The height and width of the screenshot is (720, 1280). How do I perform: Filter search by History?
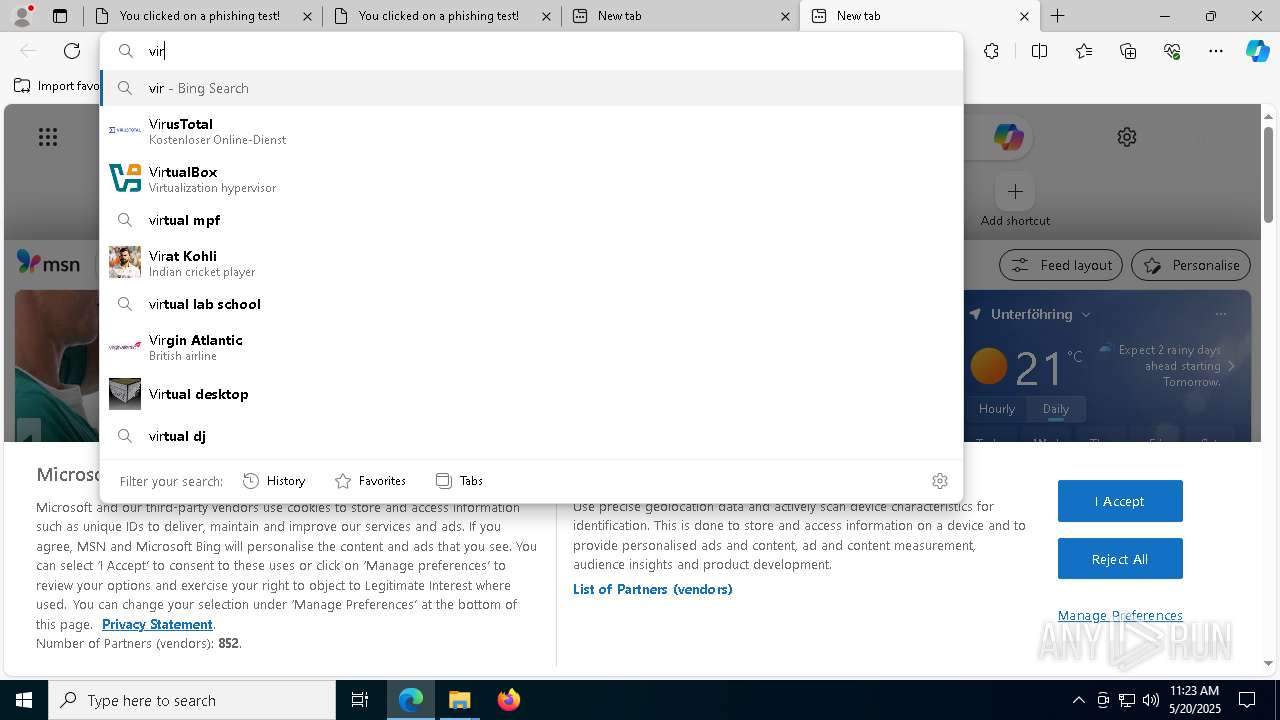click(x=275, y=481)
